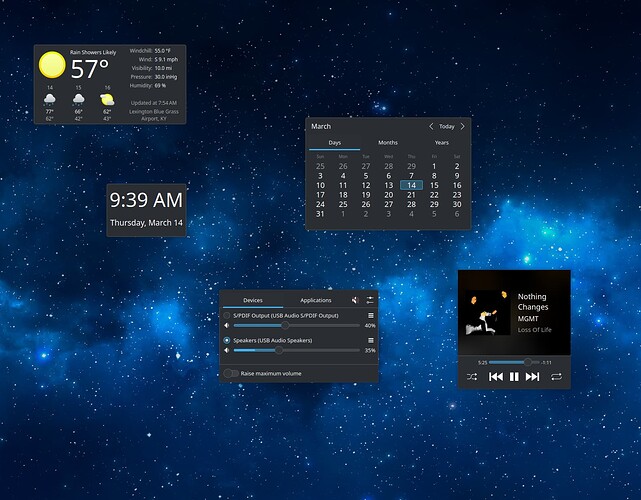The width and height of the screenshot is (641, 500).
Task: Switch to Applications tab
Action: pos(316,300)
